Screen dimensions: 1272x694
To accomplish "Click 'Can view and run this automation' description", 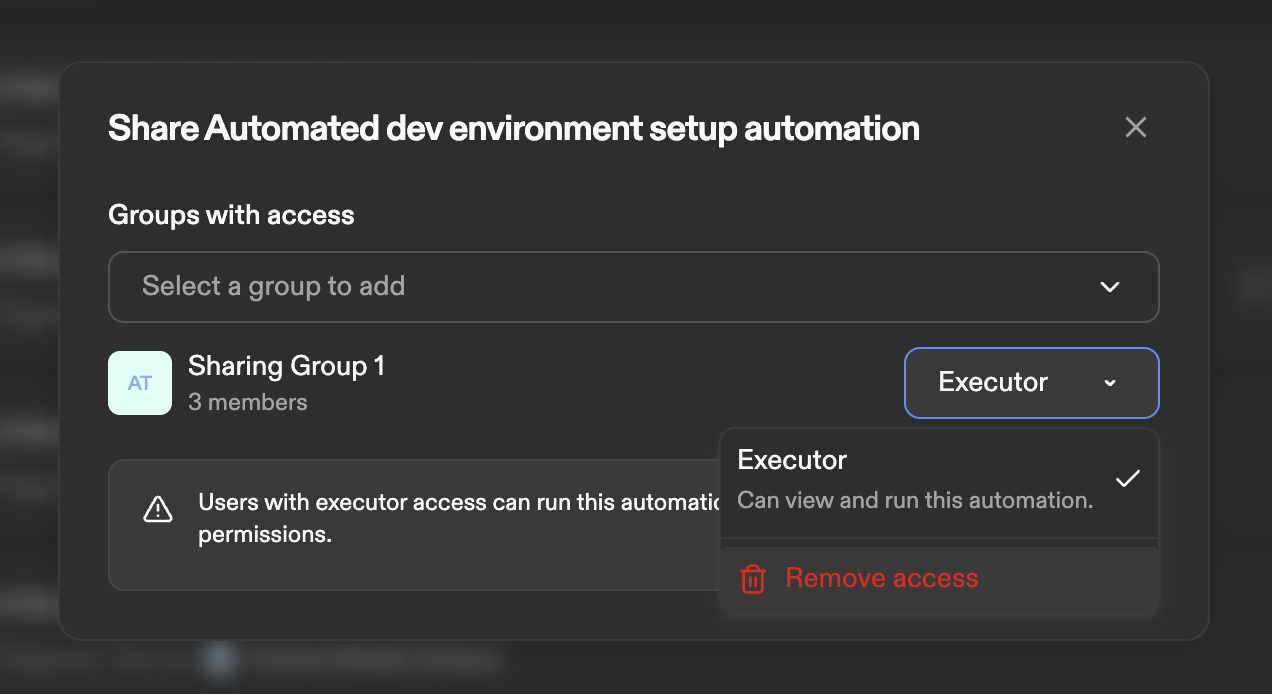I will (915, 500).
